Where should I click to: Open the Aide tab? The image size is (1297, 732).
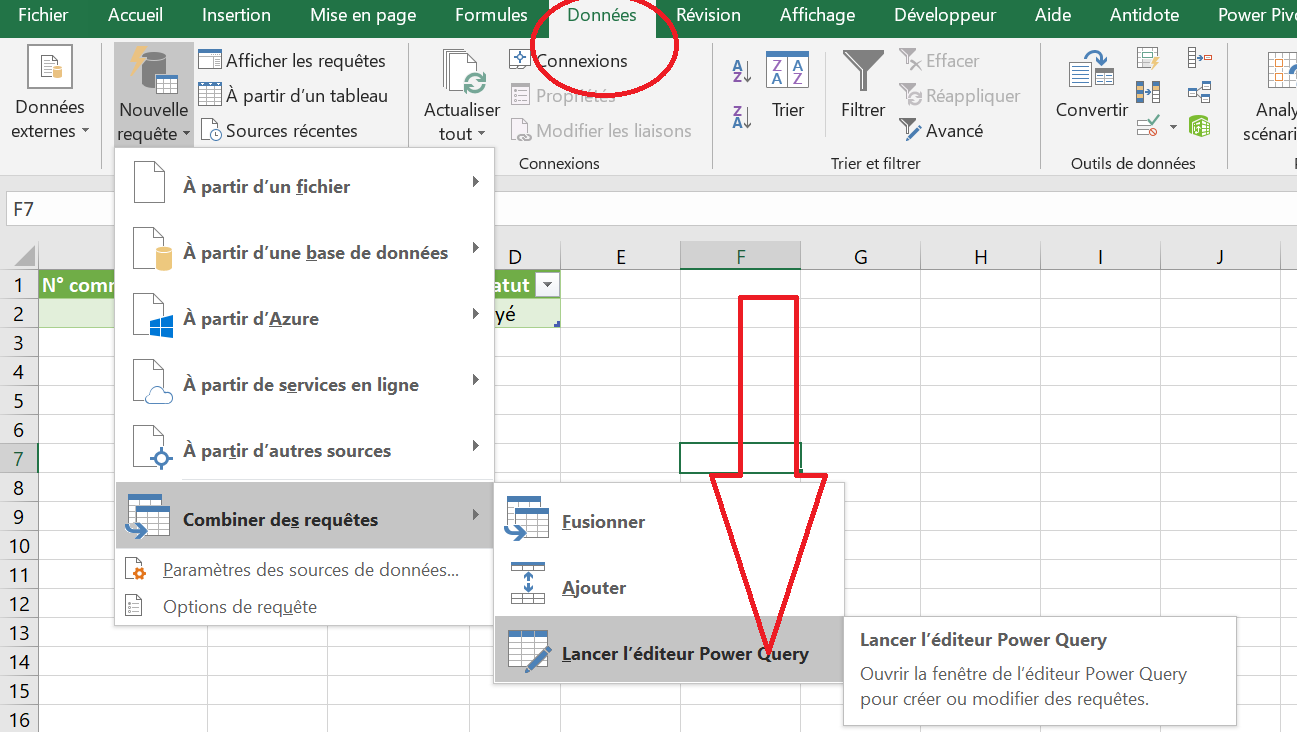[1053, 15]
